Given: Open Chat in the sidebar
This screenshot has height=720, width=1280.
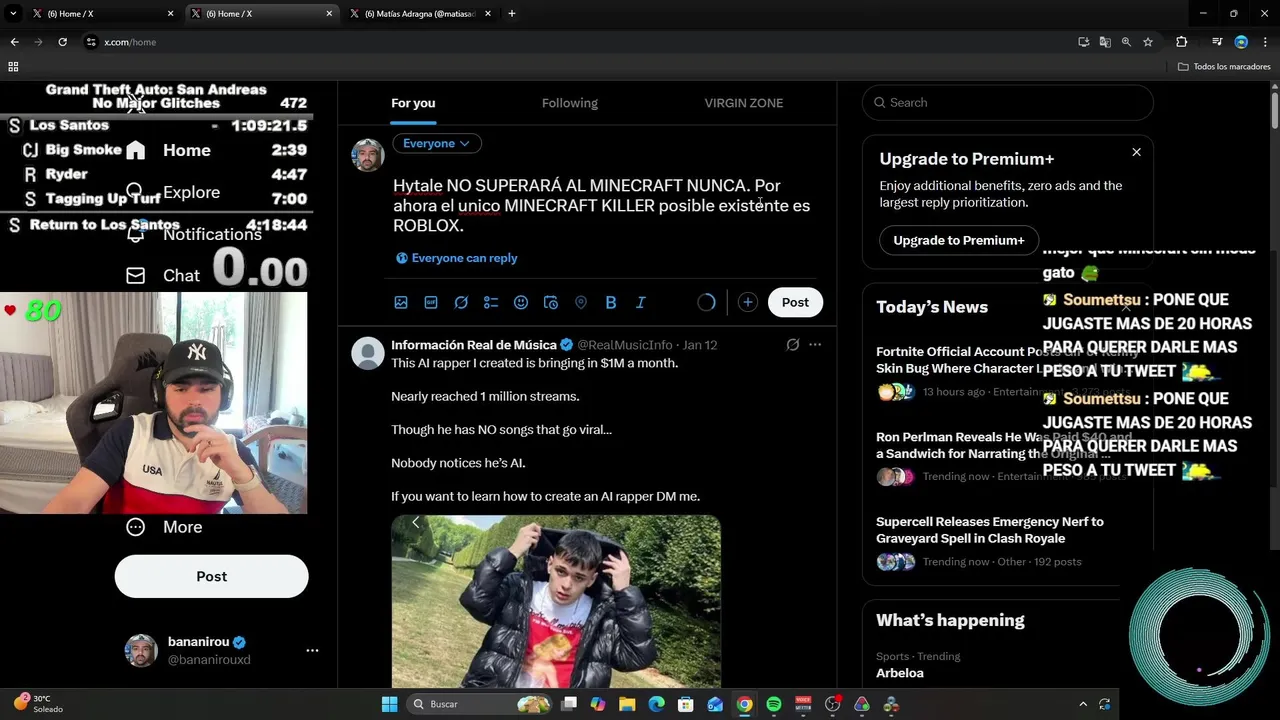Looking at the screenshot, I should [163, 275].
